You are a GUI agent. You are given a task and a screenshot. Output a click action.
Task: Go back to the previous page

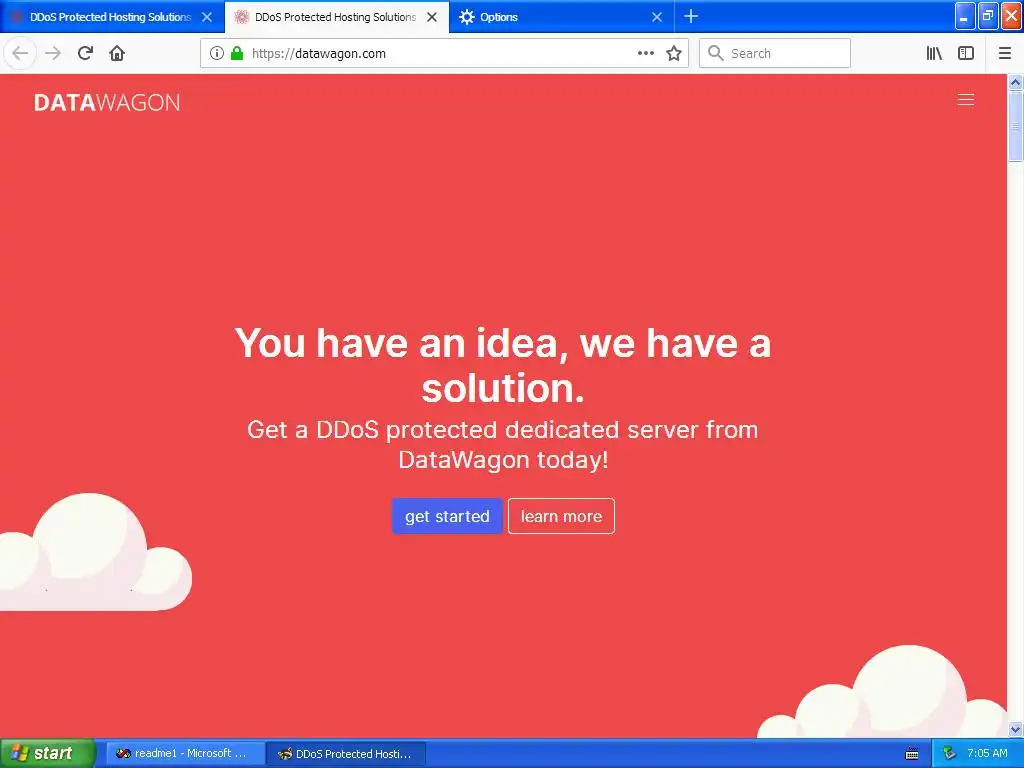point(20,53)
